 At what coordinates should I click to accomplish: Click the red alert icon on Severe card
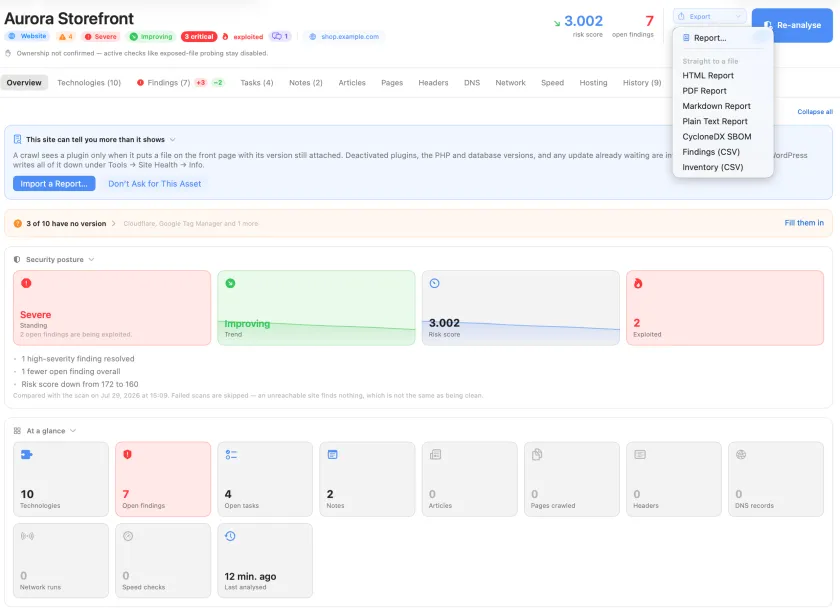[26, 283]
